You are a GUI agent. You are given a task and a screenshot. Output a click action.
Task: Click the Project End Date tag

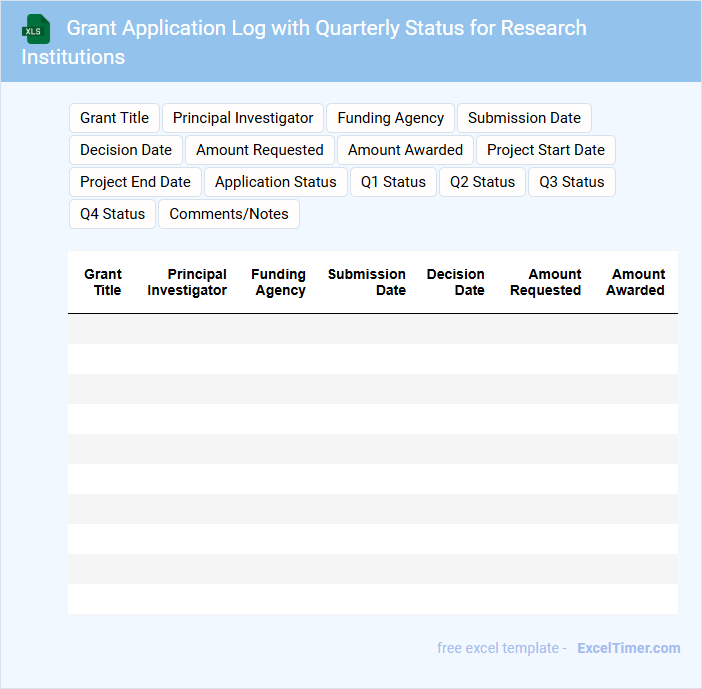(135, 182)
